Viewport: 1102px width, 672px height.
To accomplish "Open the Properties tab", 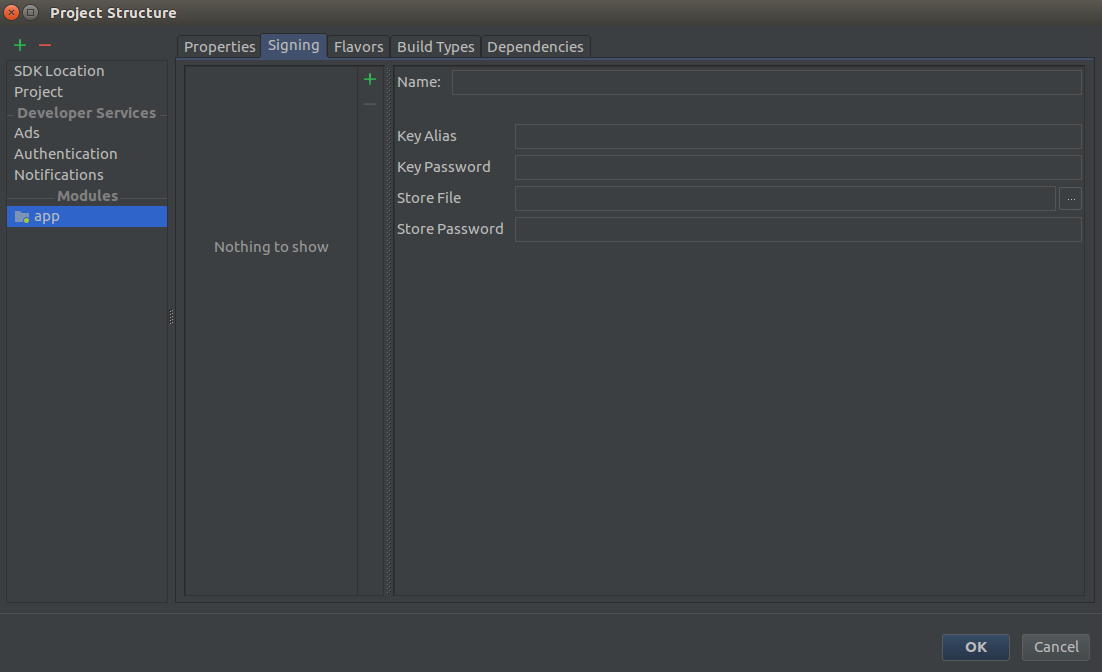I will click(x=219, y=46).
